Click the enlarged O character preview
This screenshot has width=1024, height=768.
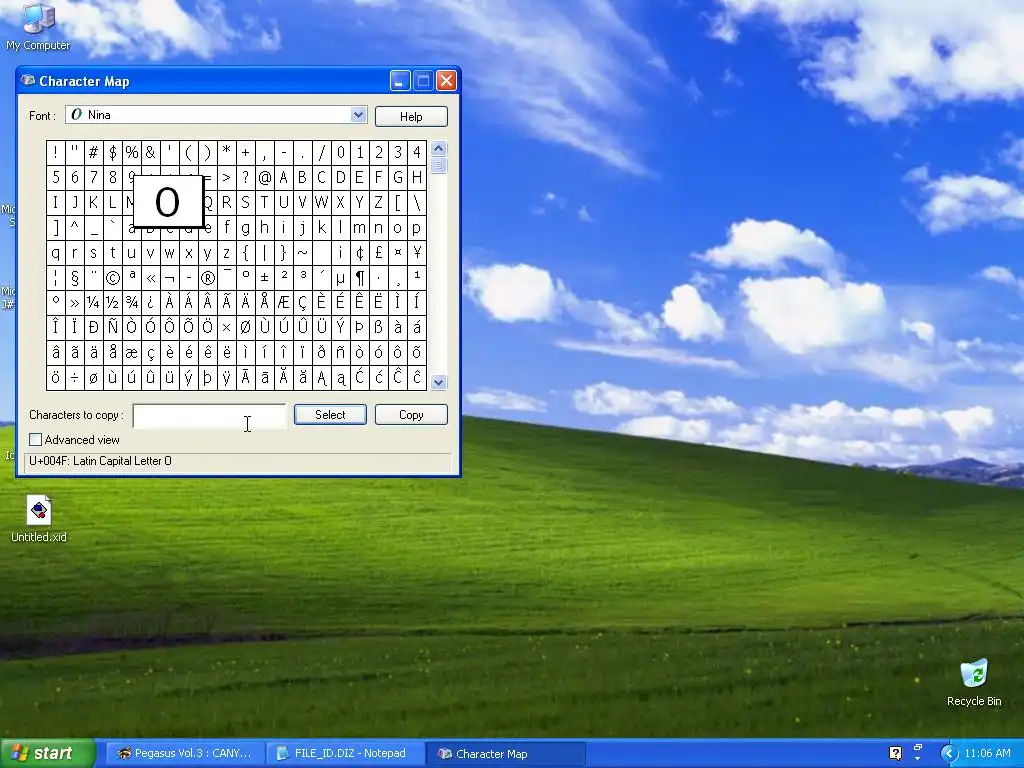[x=168, y=201]
